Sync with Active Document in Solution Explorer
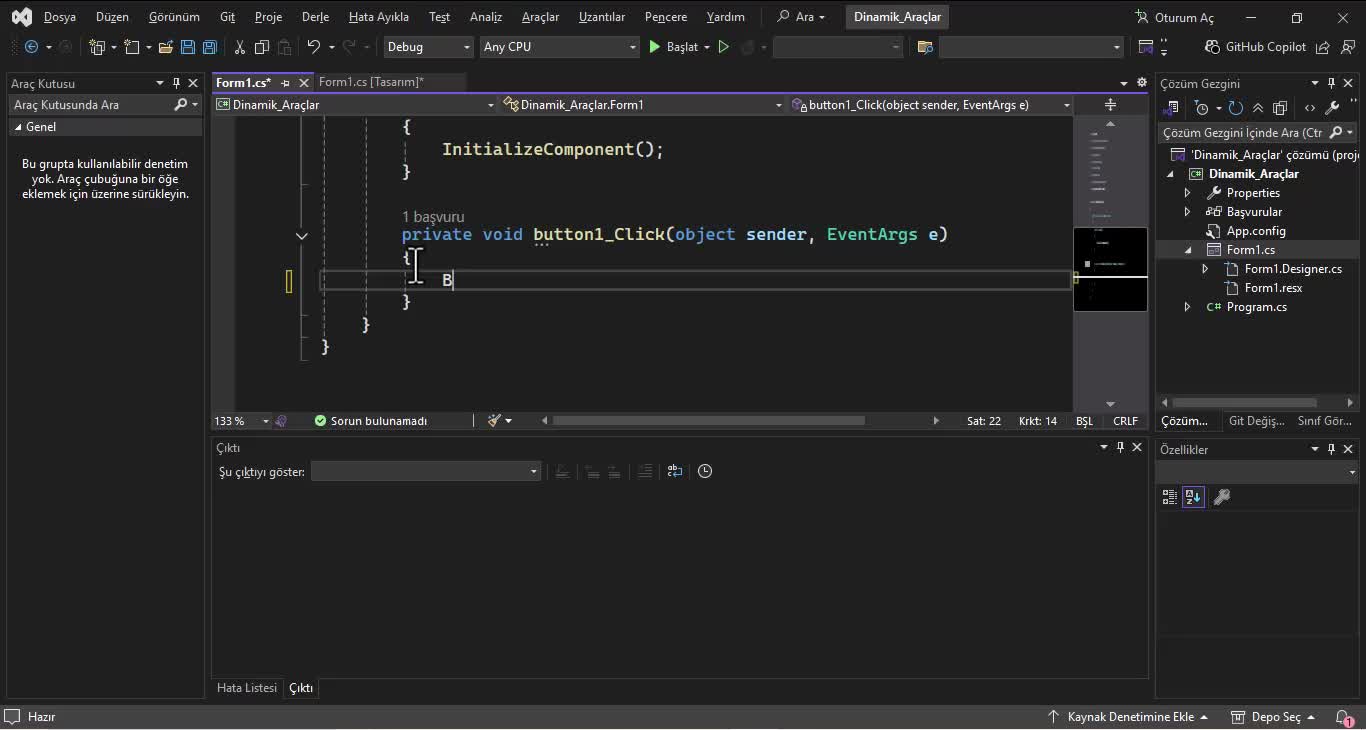This screenshot has width=1366, height=730. tap(1236, 108)
